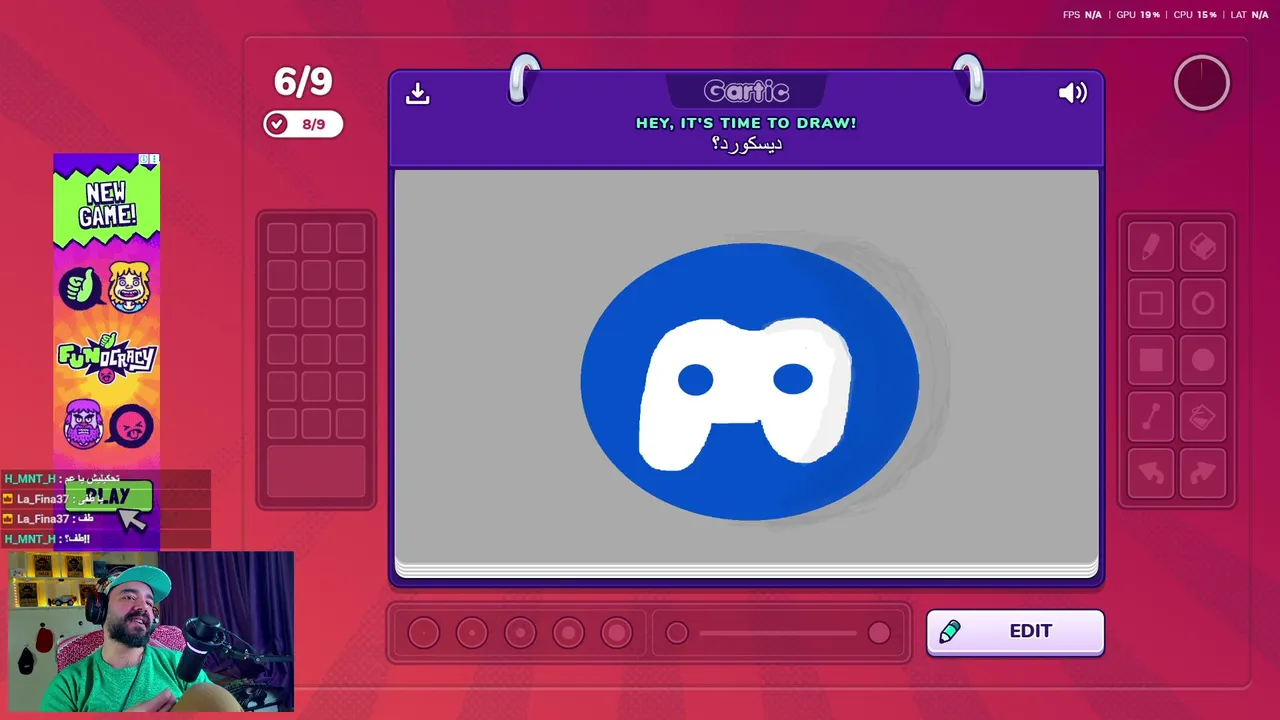Click the Funocracy logo in the ad
This screenshot has height=720, width=1280.
106,358
